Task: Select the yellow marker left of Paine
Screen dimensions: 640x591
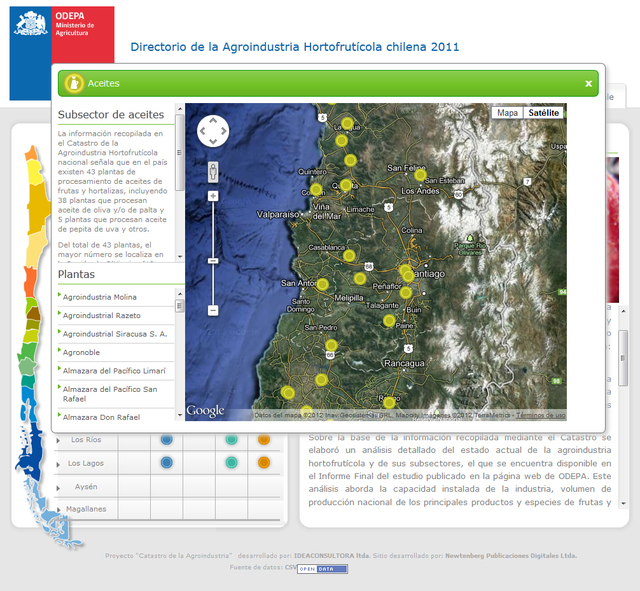Action: tap(389, 321)
